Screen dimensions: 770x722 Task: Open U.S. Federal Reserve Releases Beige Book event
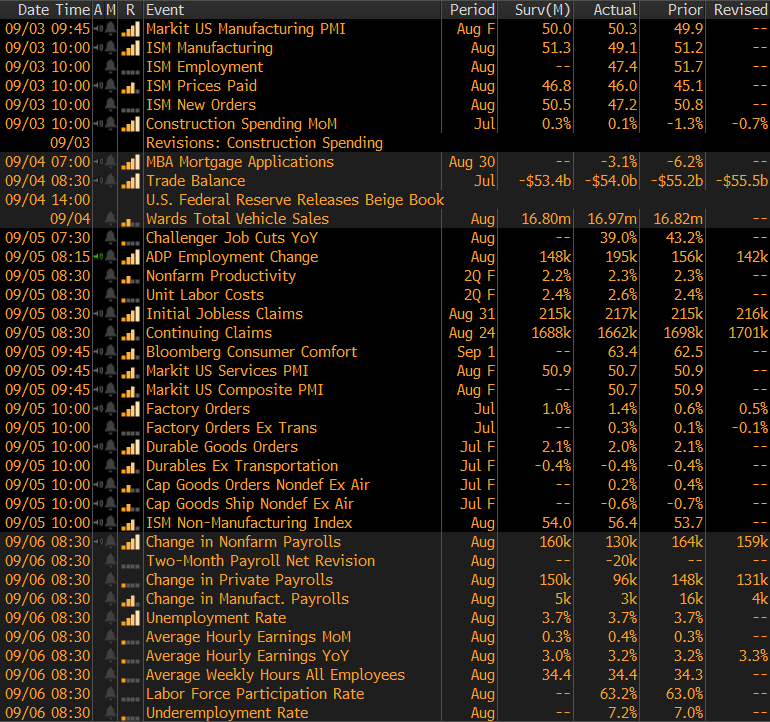[294, 200]
